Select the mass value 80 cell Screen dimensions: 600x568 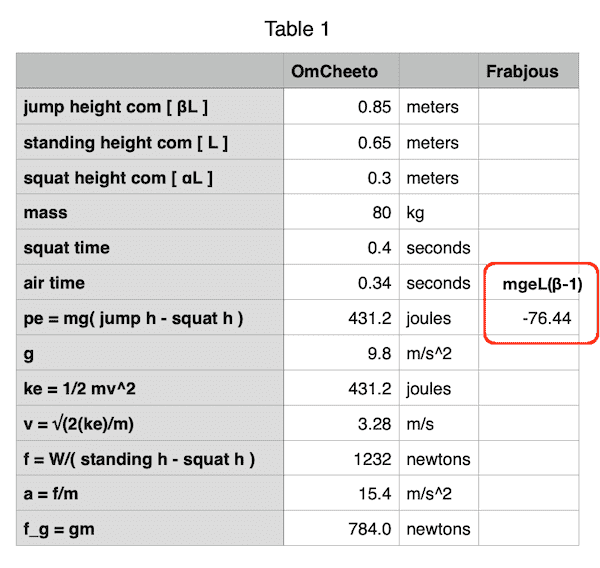point(341,213)
